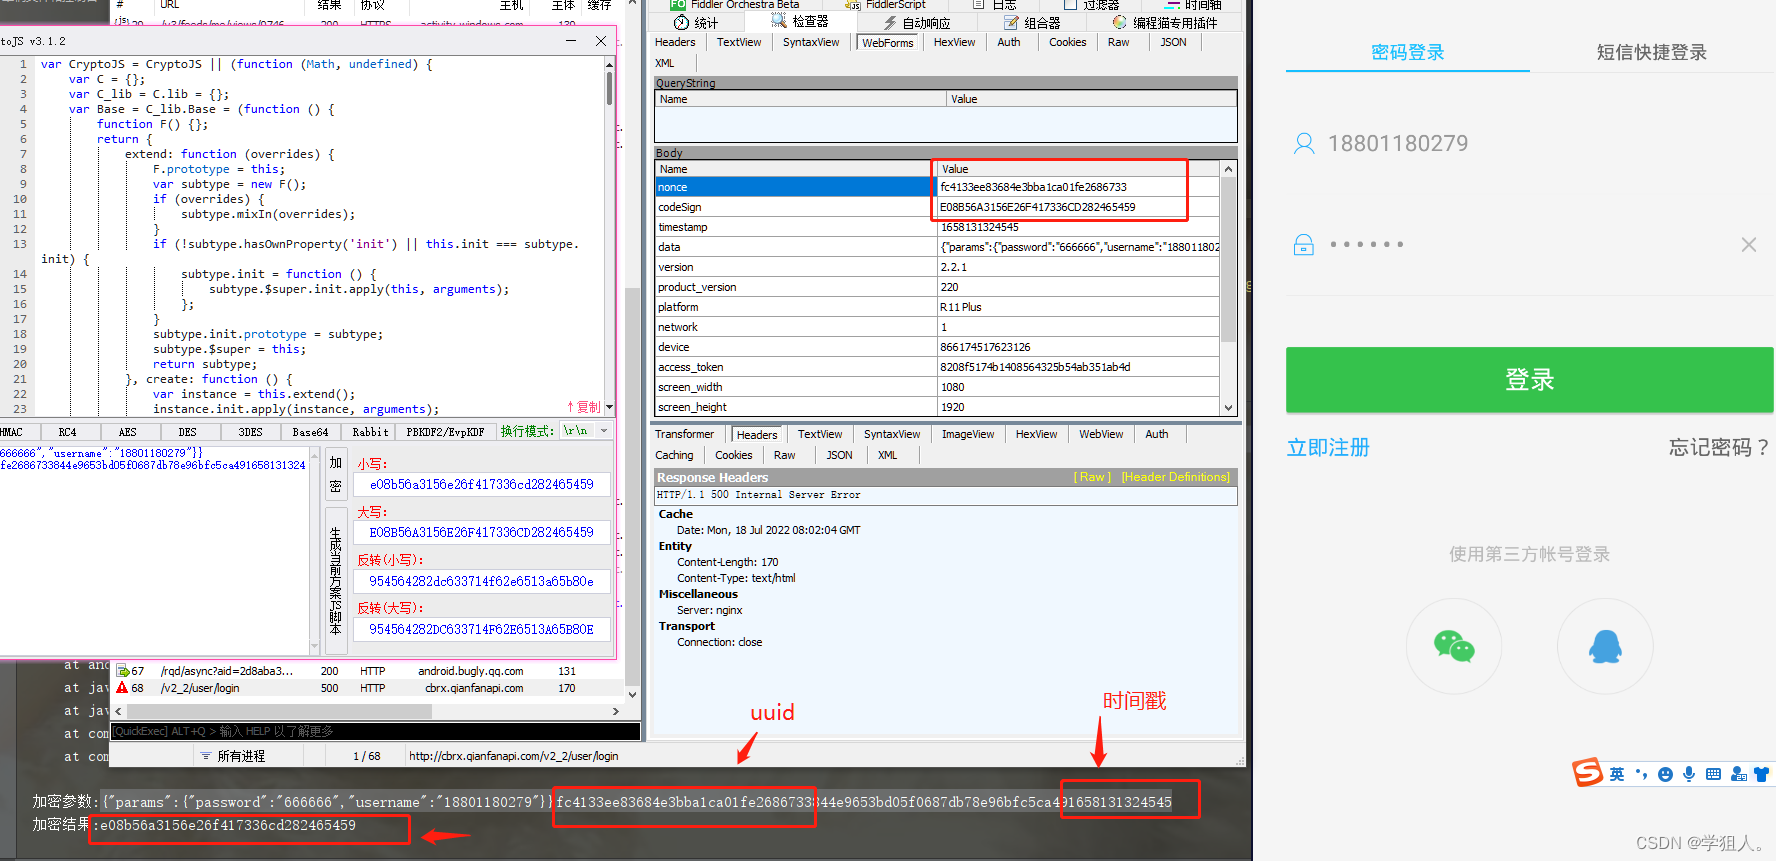Open the 时间轴 timeline tab
This screenshot has width=1776, height=861.
[1194, 5]
